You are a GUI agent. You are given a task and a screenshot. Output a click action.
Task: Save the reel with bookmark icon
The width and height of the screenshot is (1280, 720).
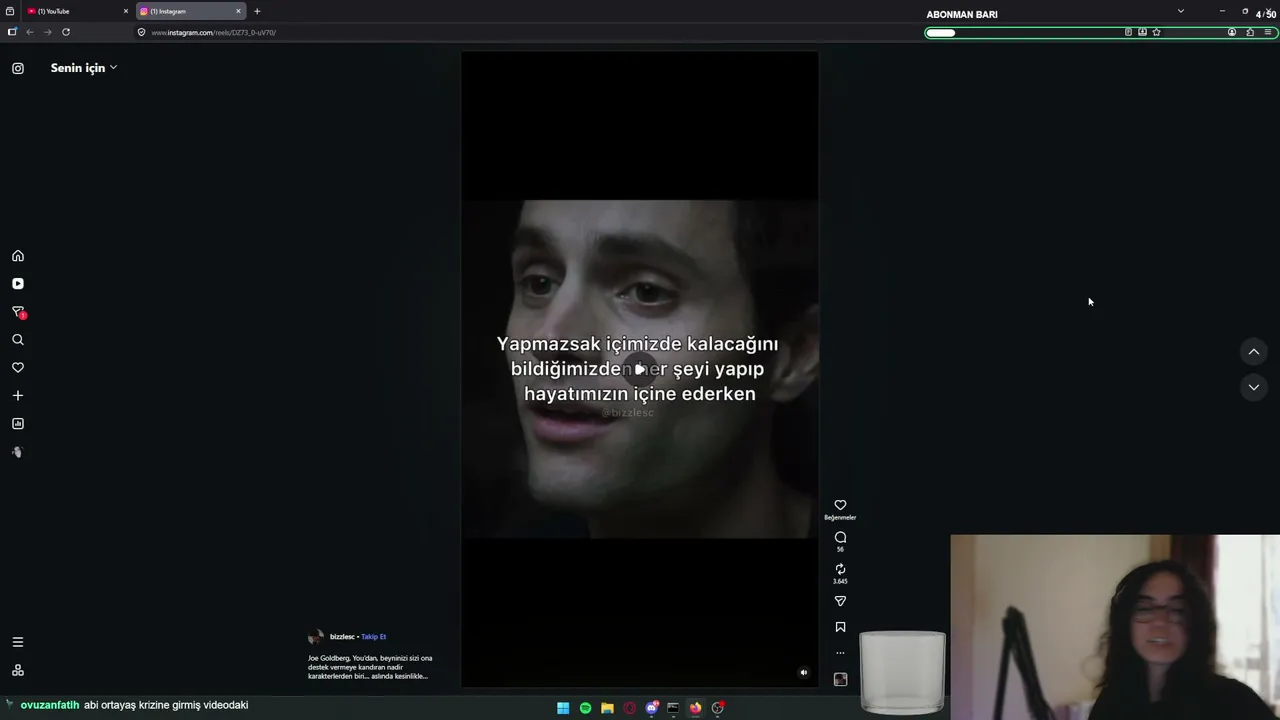tap(840, 627)
